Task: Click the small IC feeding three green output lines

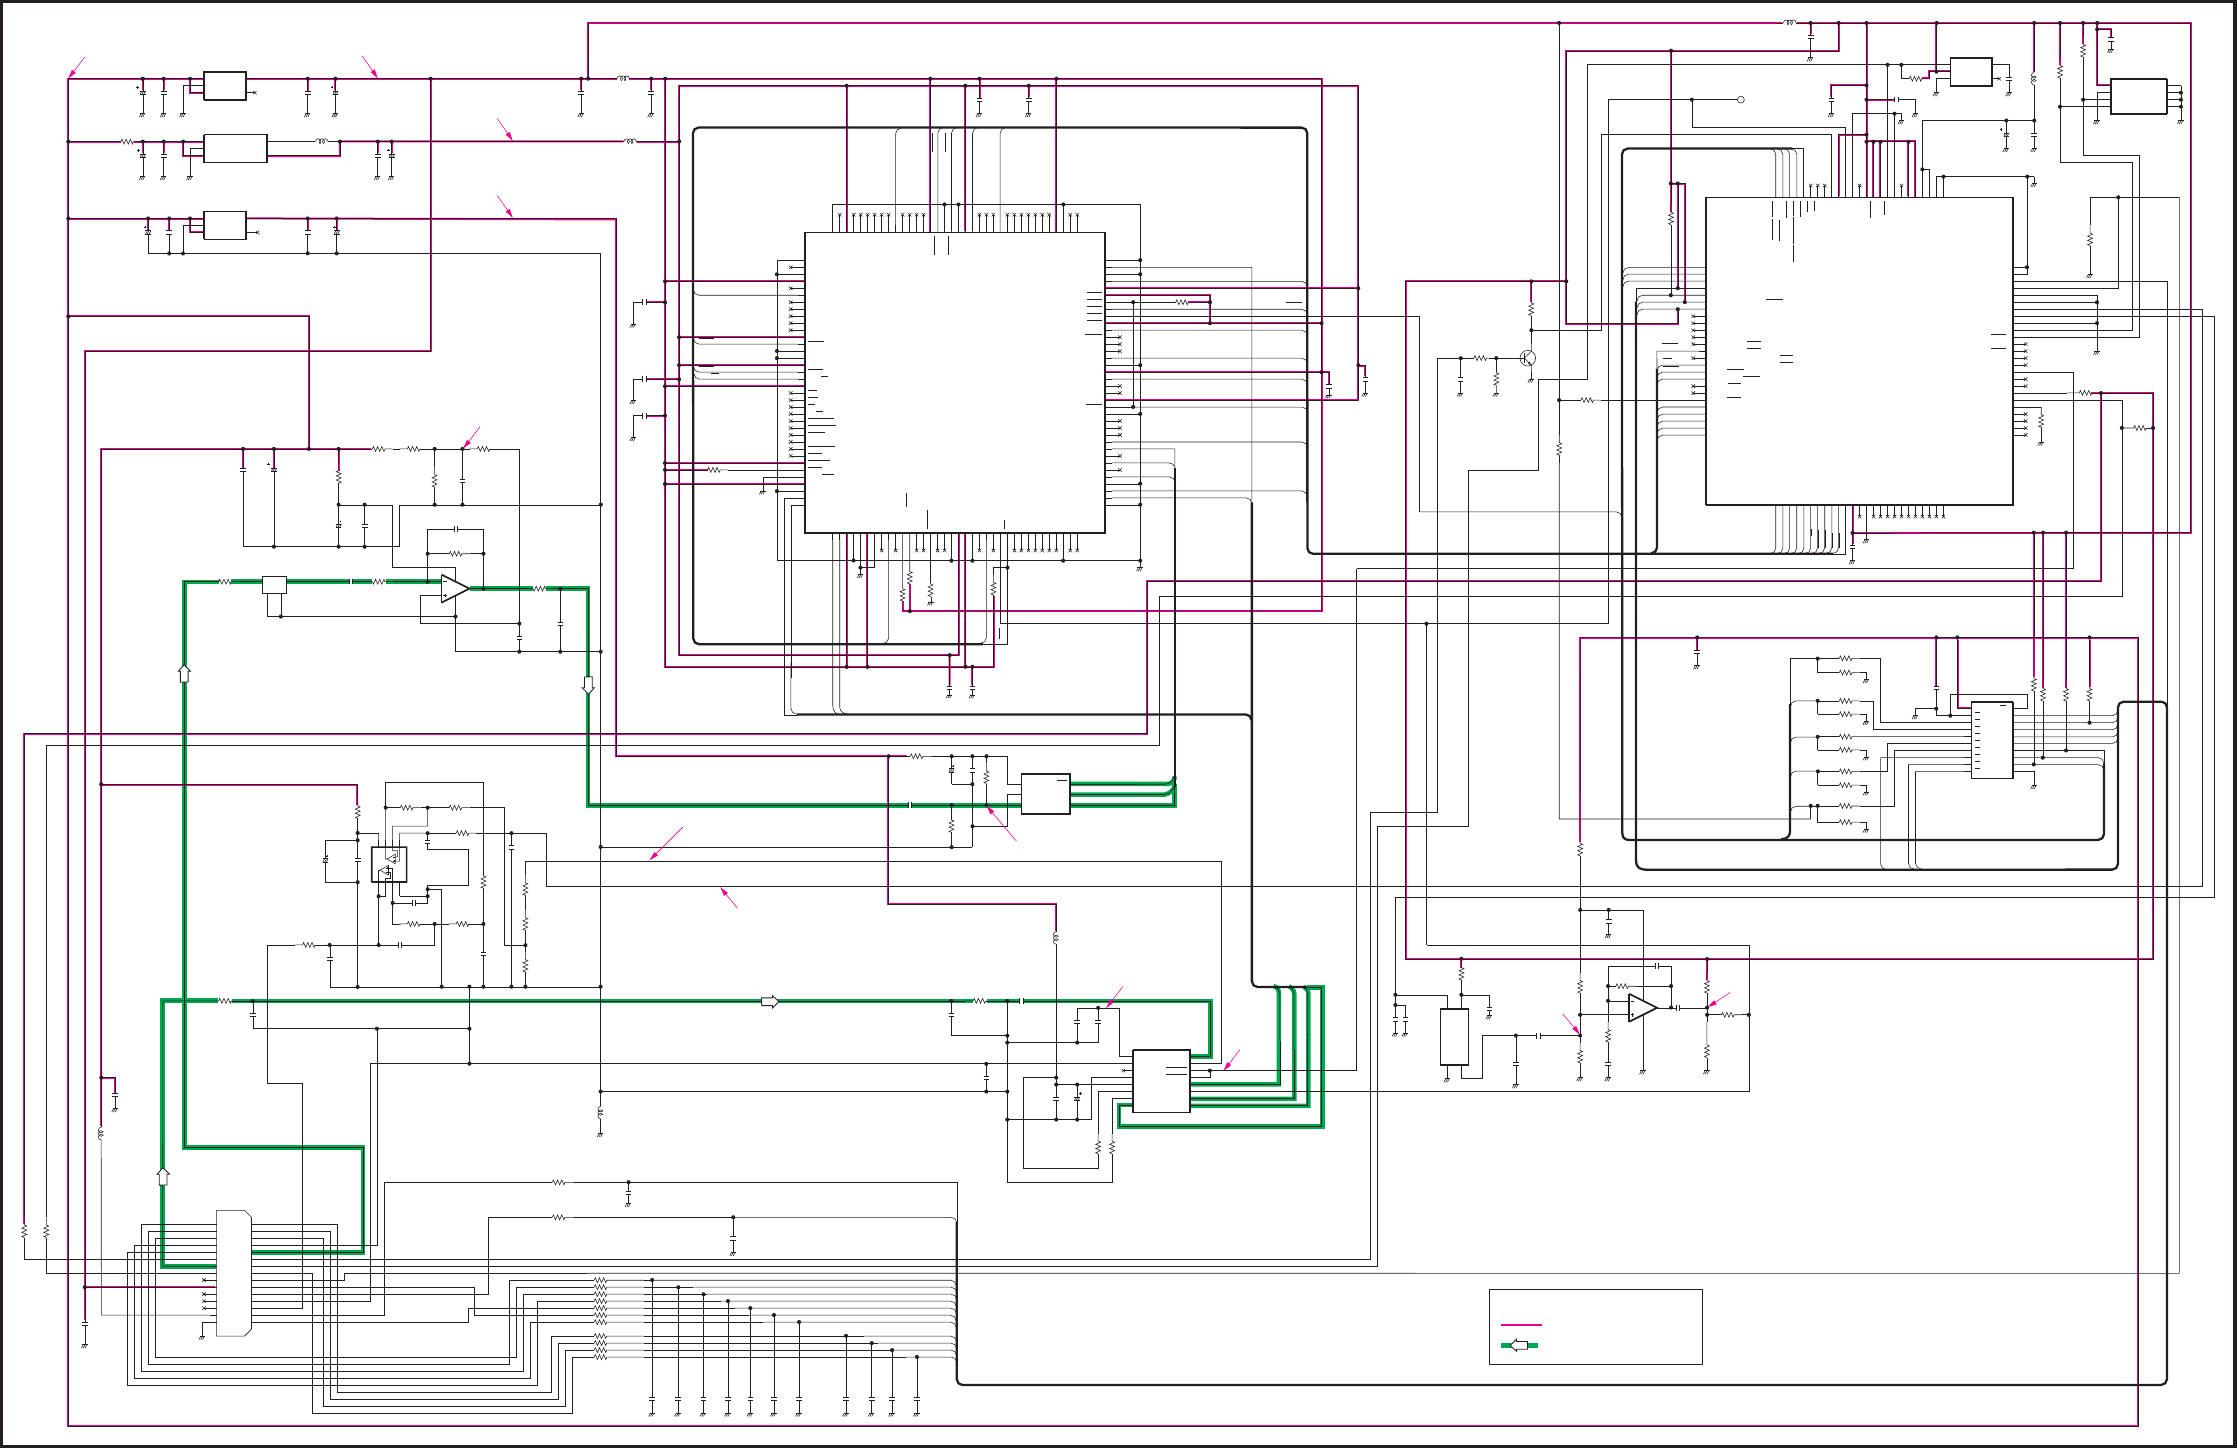Action: coord(1045,794)
